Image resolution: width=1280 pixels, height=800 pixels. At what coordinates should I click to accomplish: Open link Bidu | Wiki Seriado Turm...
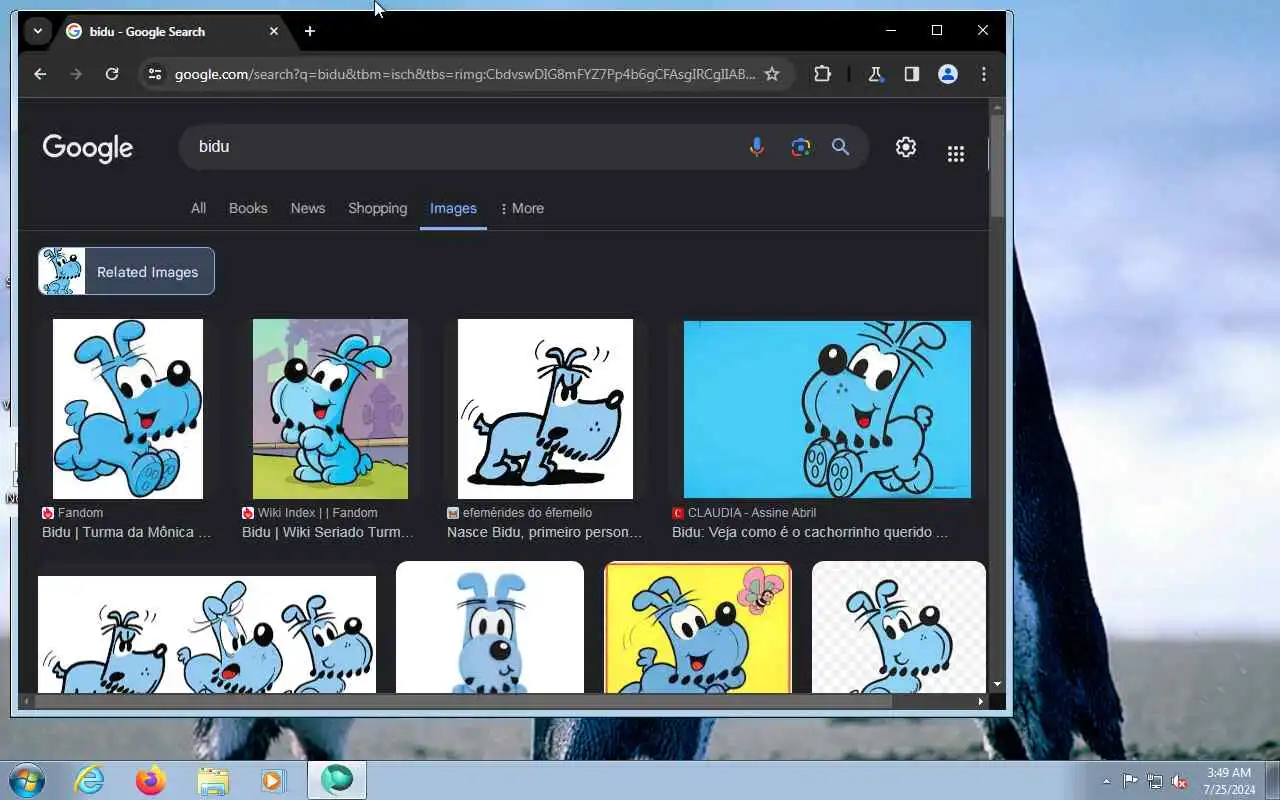(x=328, y=532)
